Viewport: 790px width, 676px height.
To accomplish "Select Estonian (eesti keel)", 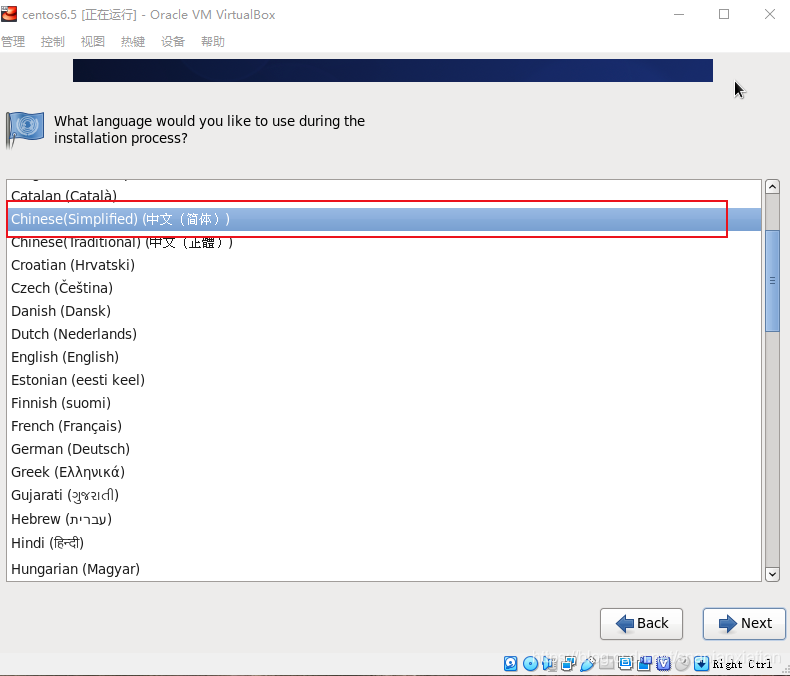I will (x=384, y=380).
